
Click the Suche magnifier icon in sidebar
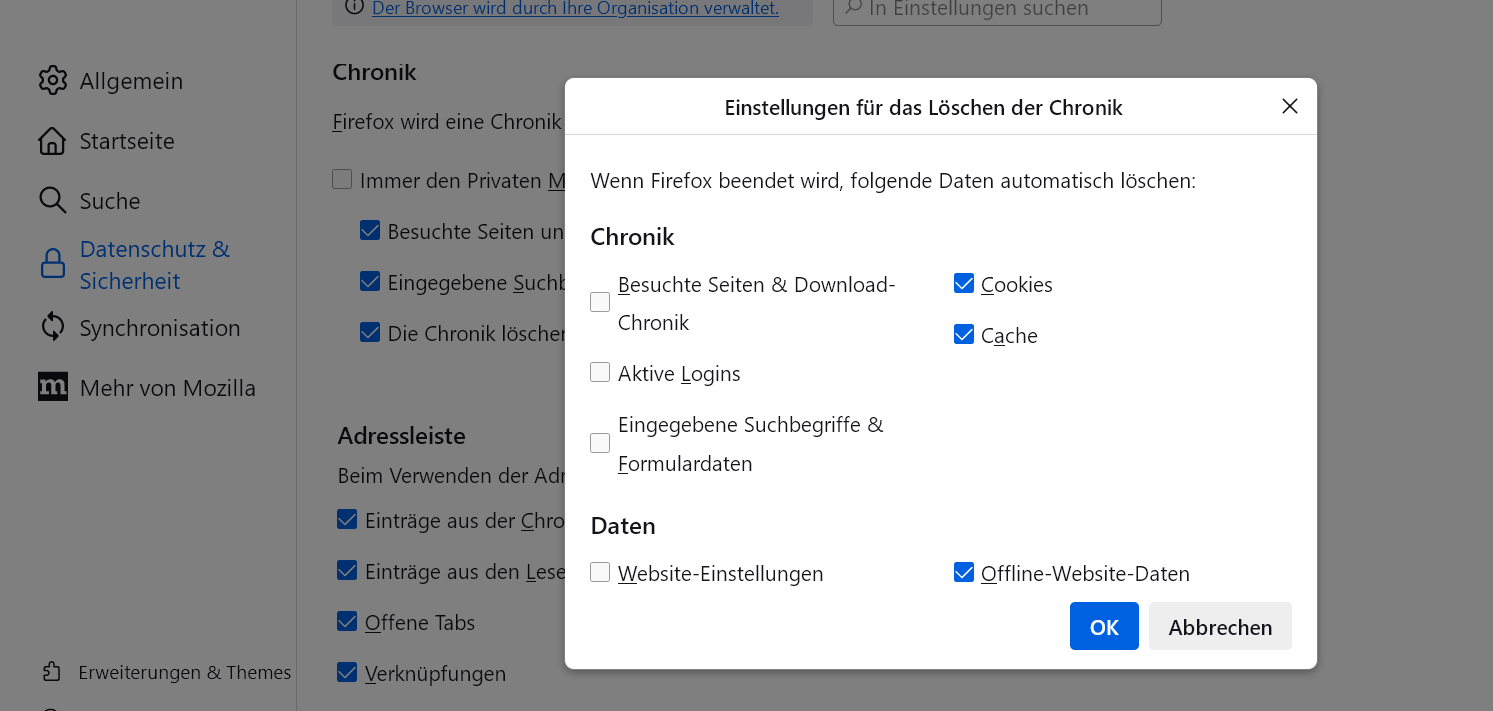point(52,200)
